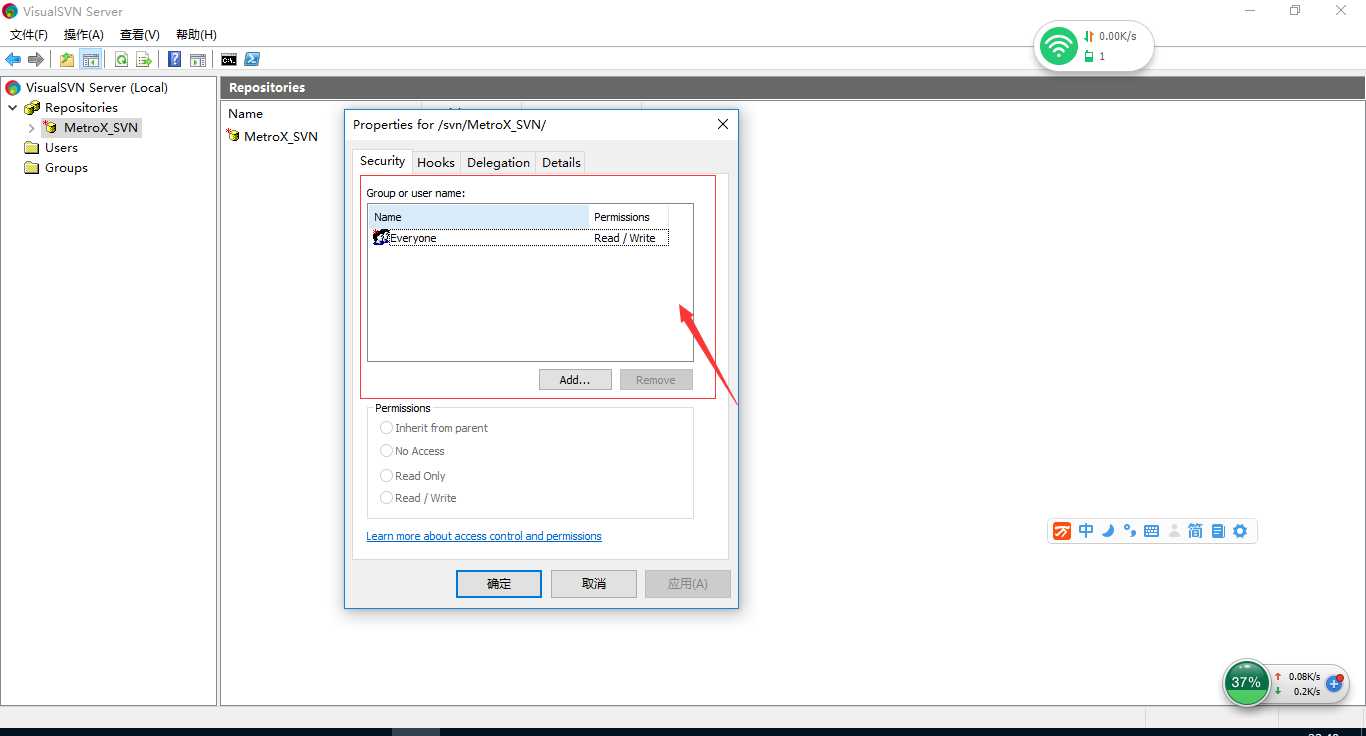Click the Add... button
Image resolution: width=1366 pixels, height=736 pixels.
pos(575,380)
